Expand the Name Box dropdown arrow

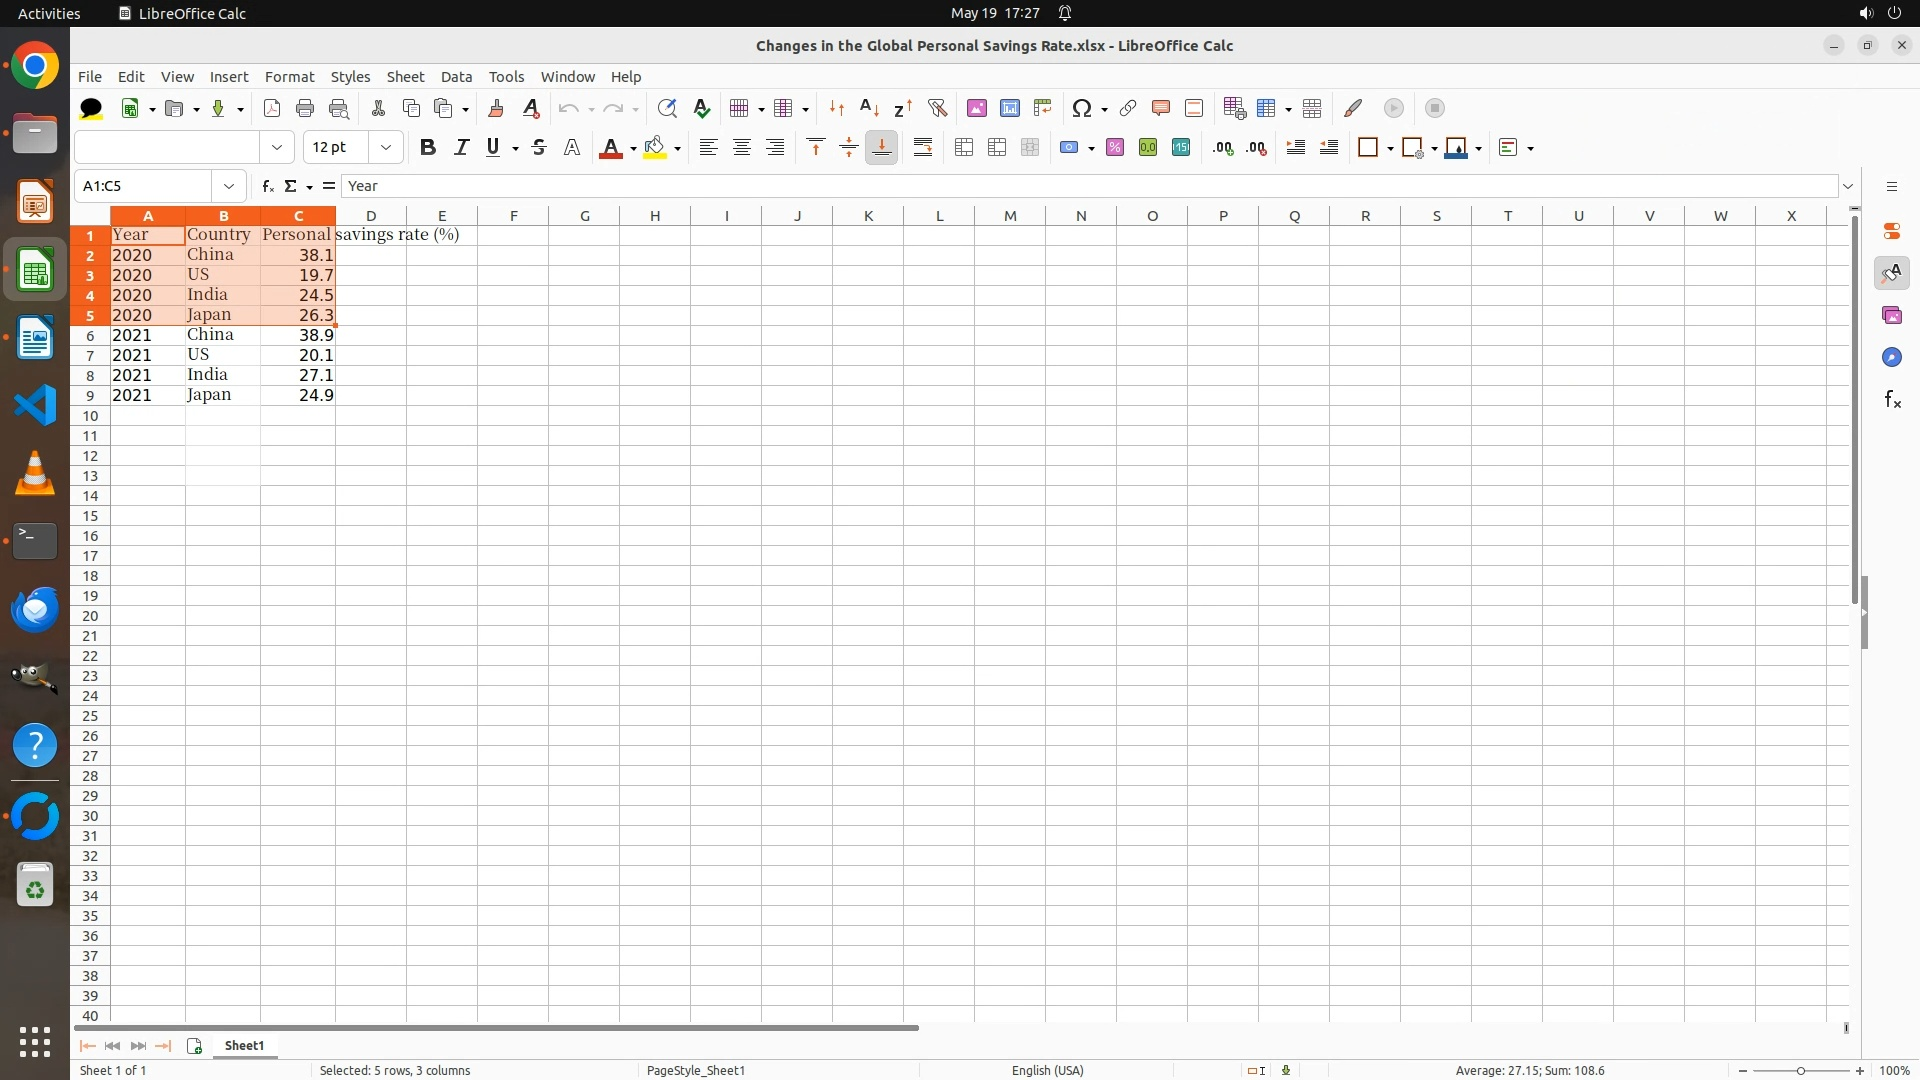[x=229, y=186]
